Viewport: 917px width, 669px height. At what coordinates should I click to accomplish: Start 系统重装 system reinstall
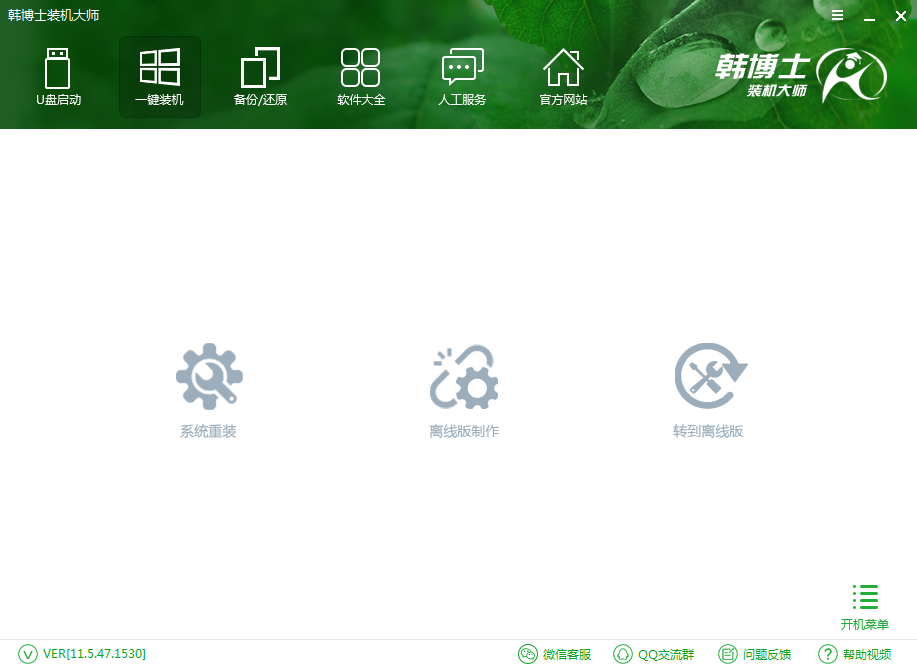(x=208, y=388)
